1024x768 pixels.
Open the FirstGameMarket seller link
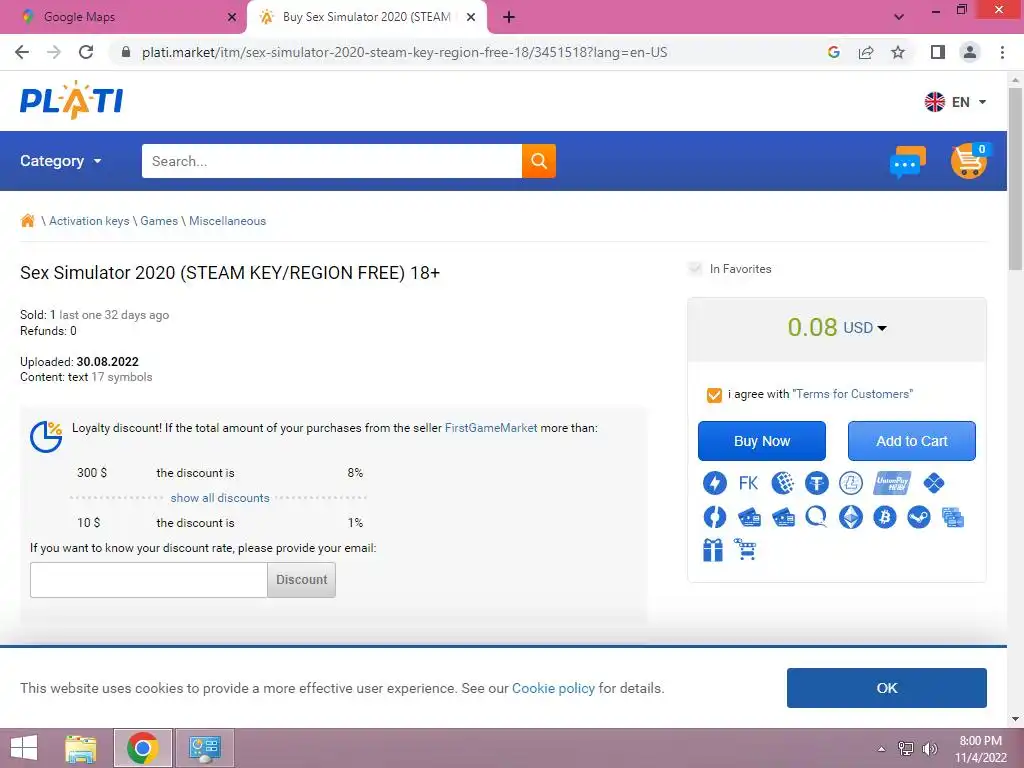point(490,428)
